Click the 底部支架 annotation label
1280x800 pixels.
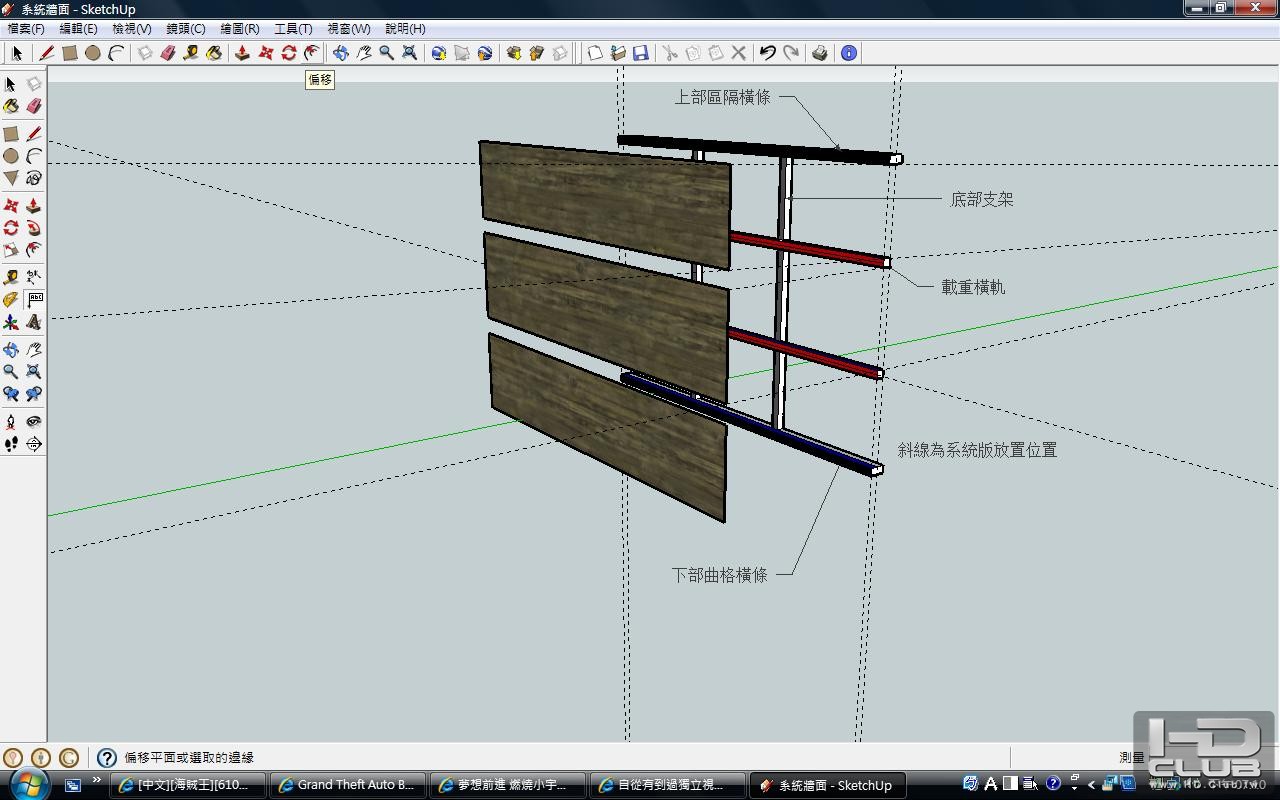tap(981, 200)
